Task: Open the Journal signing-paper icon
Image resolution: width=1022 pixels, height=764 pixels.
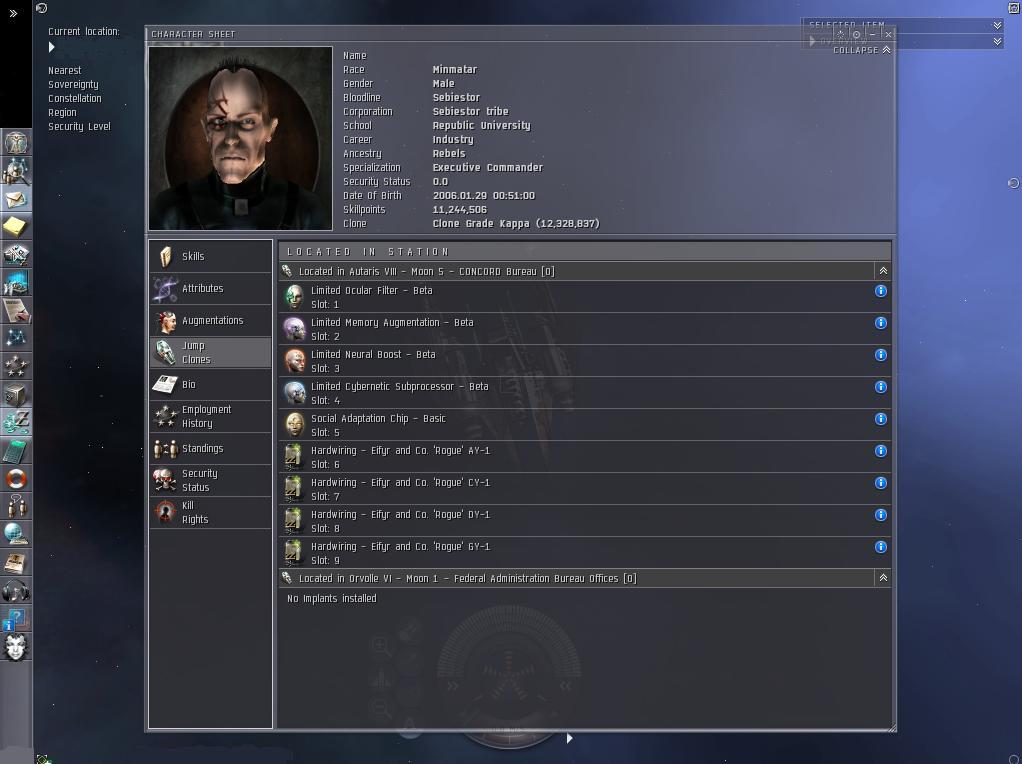Action: 16,310
